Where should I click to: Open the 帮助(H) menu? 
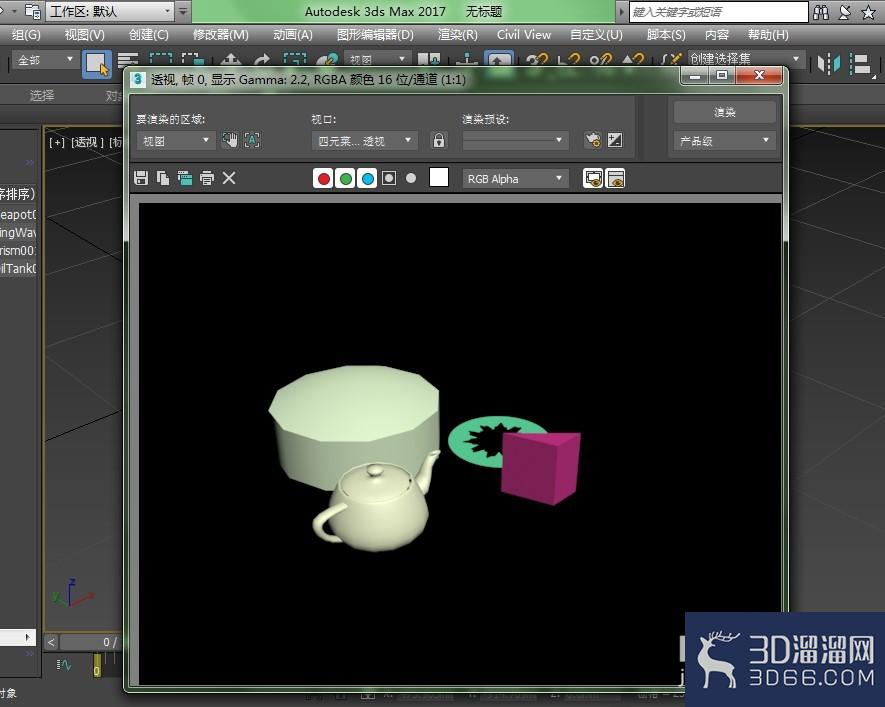768,35
